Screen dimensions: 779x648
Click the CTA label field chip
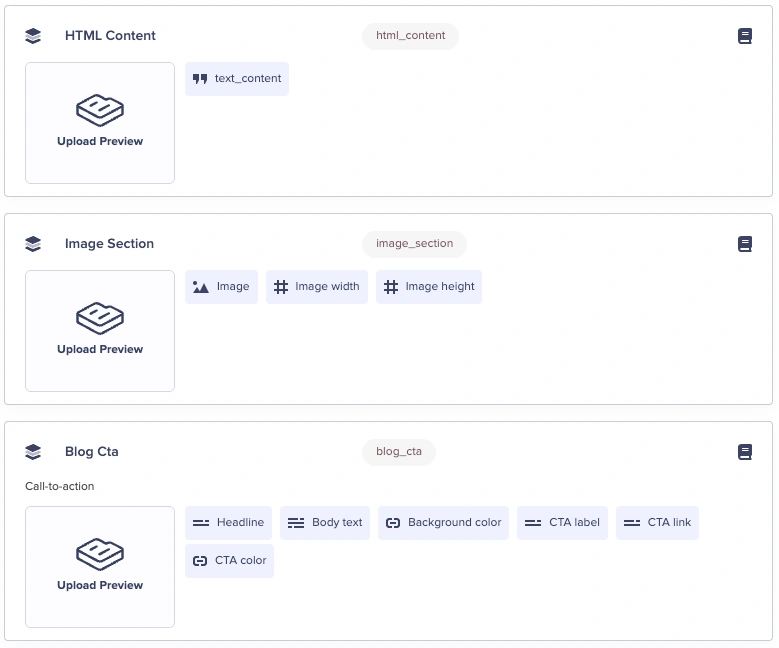562,523
